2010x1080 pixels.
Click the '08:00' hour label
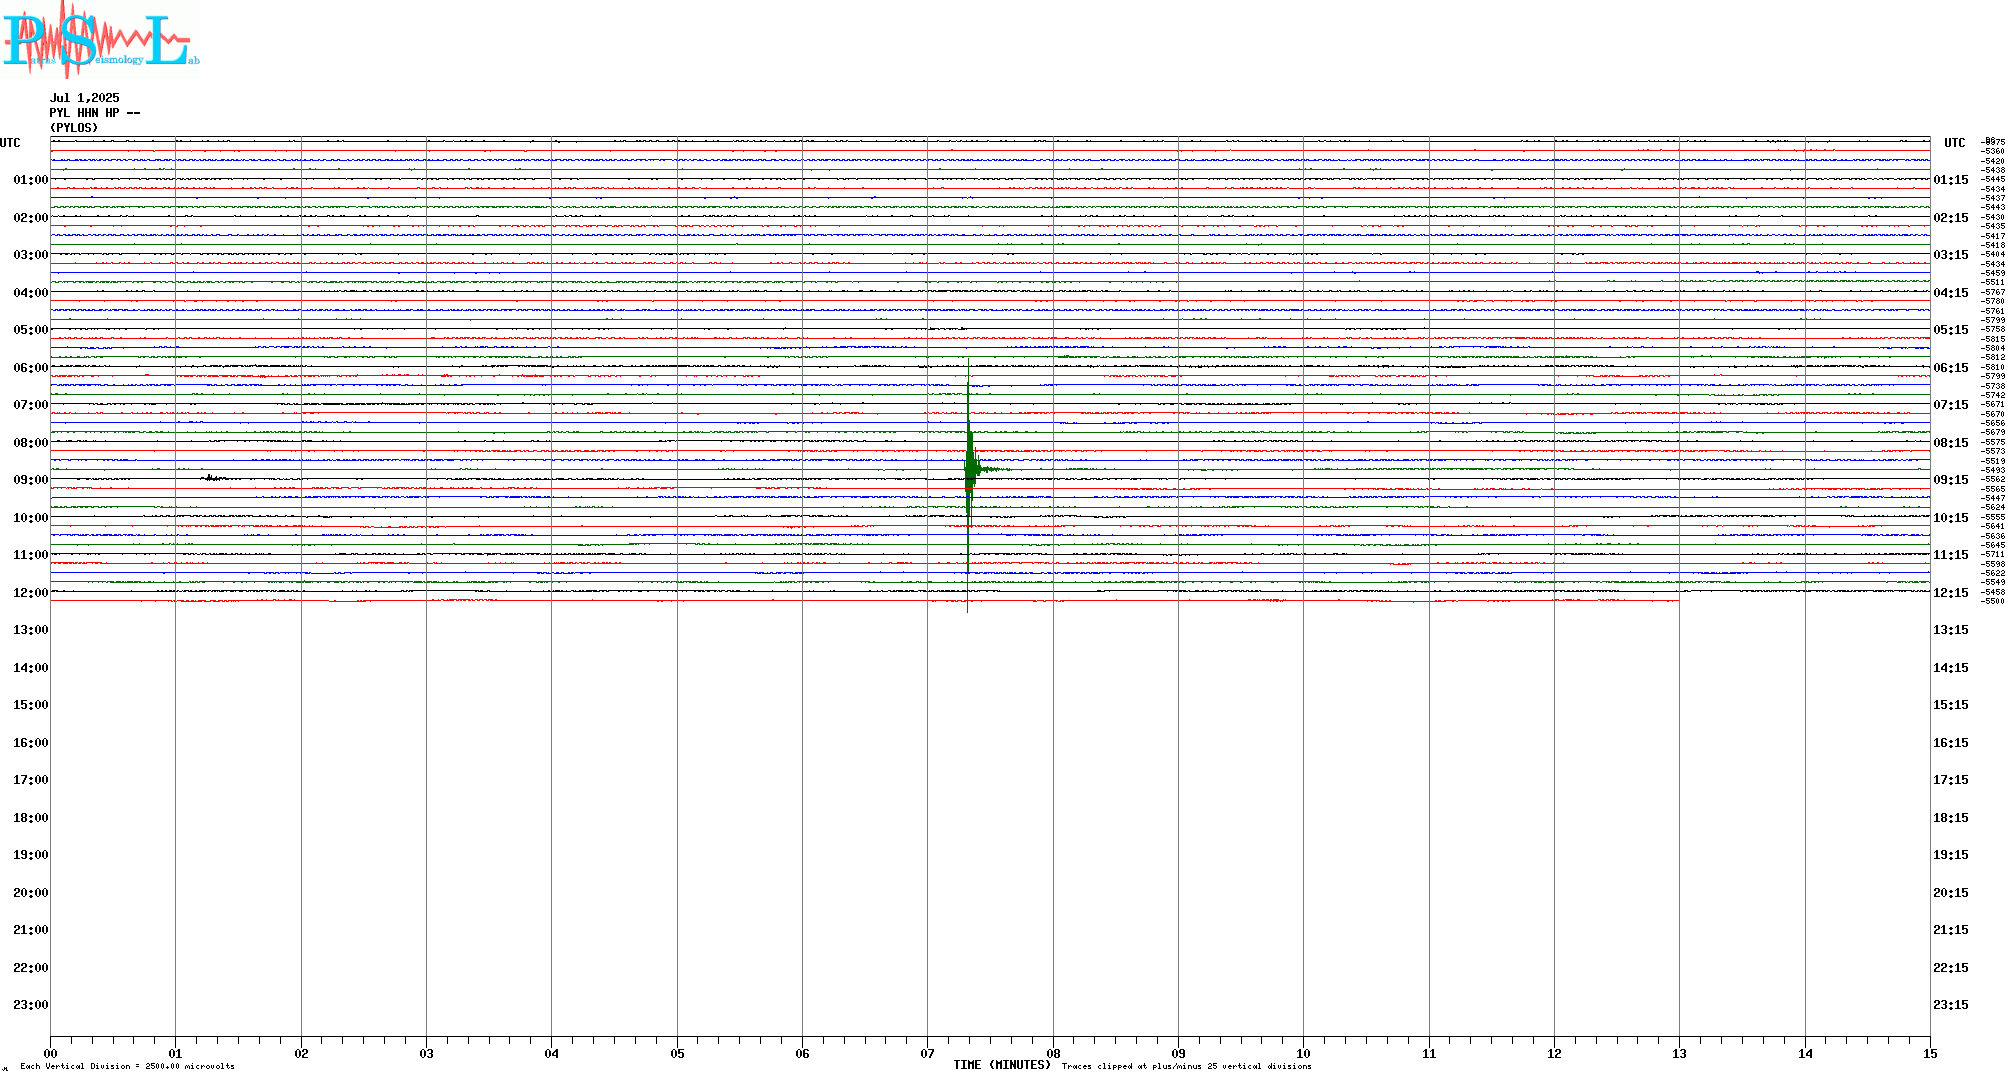31,443
